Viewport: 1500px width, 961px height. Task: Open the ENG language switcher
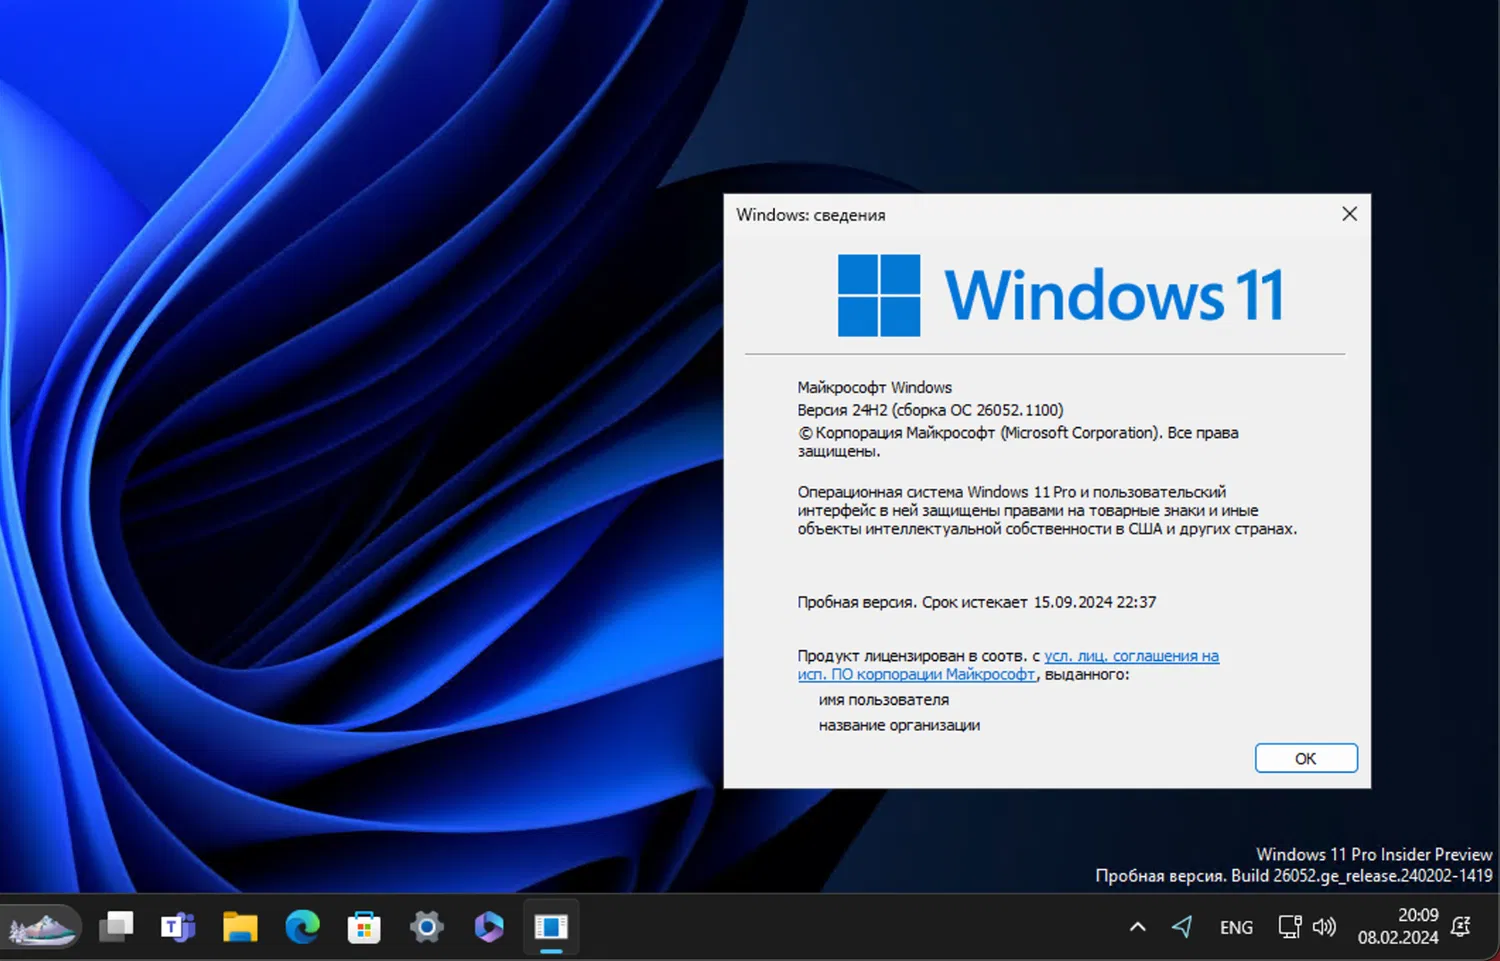click(x=1236, y=926)
